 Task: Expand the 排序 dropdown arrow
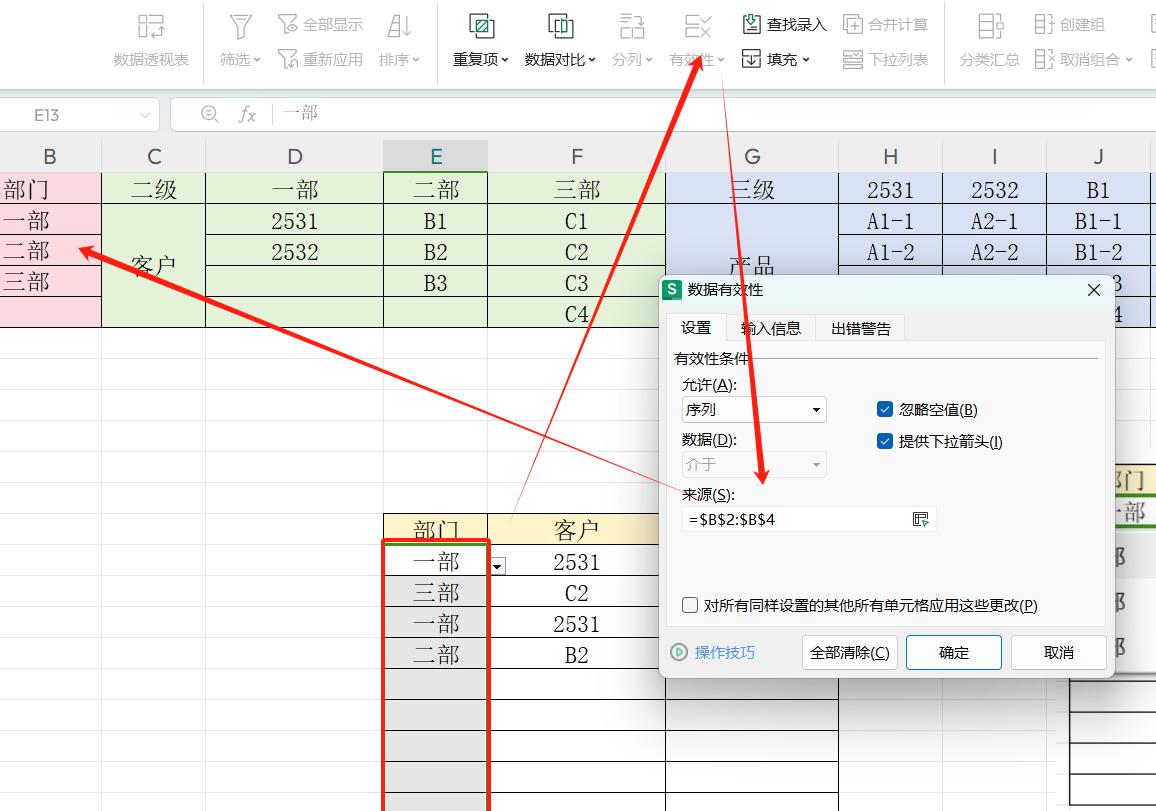pyautogui.click(x=416, y=60)
